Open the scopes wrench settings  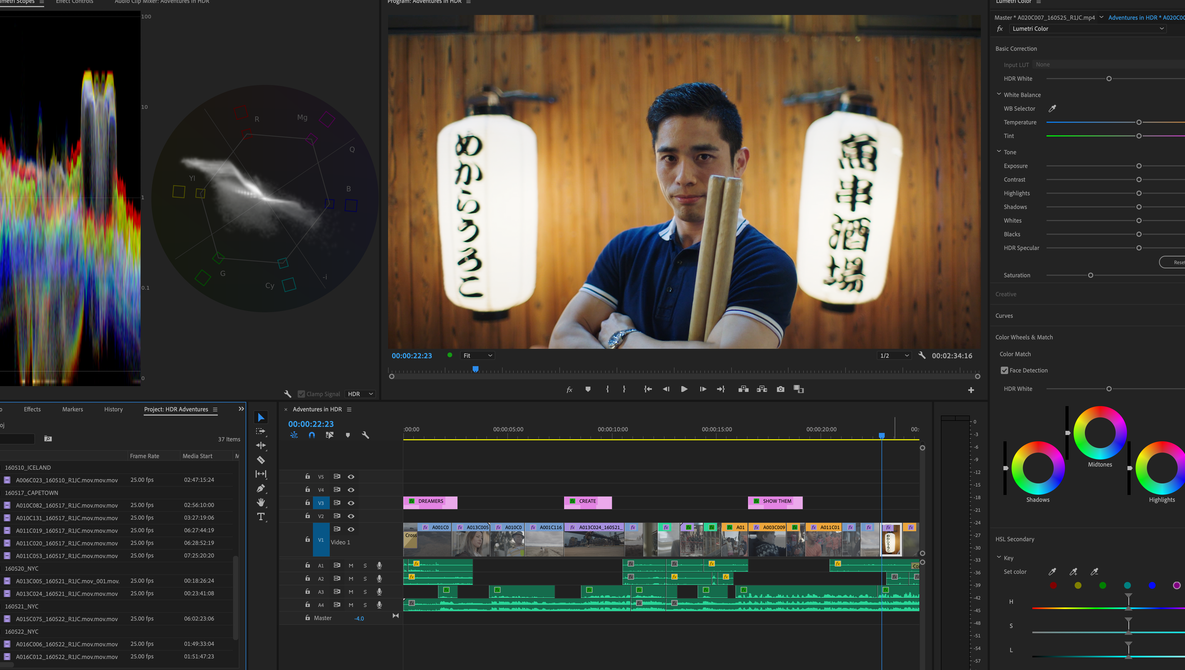(x=287, y=394)
